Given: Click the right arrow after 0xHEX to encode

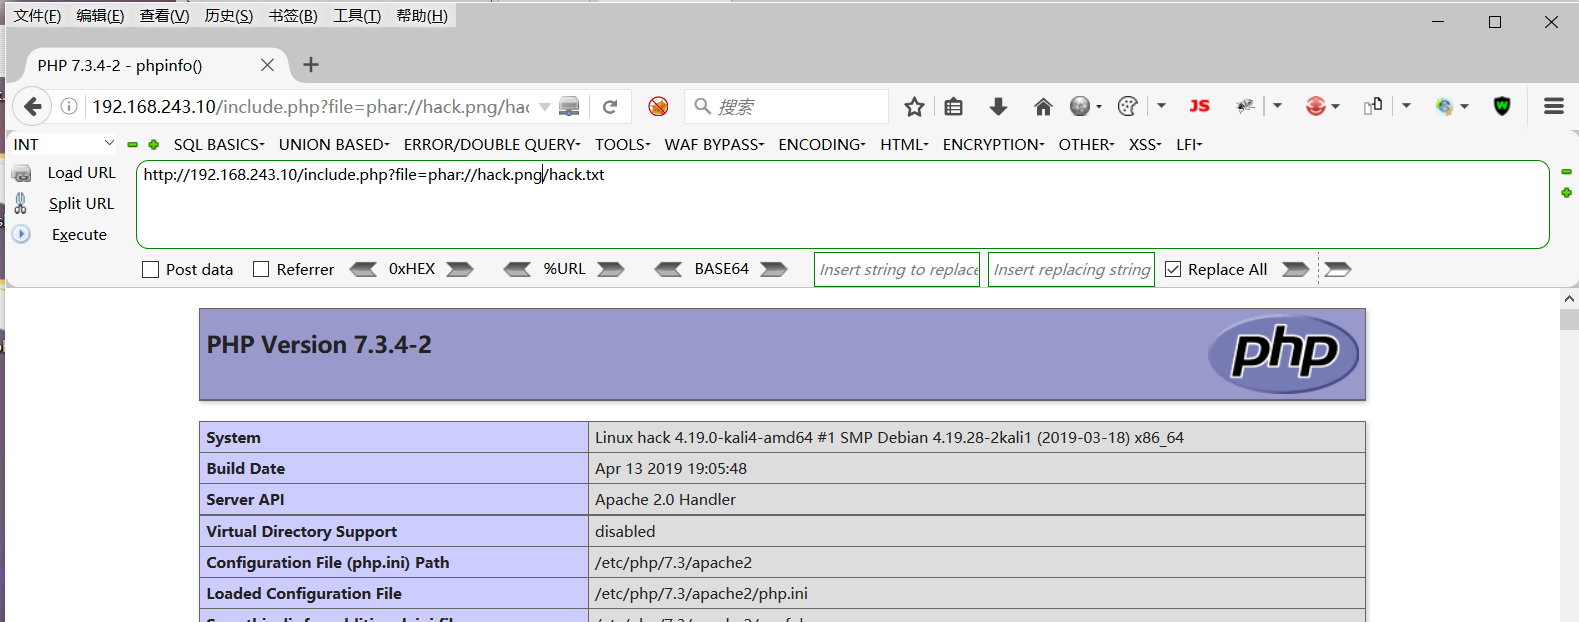Looking at the screenshot, I should pos(460,269).
